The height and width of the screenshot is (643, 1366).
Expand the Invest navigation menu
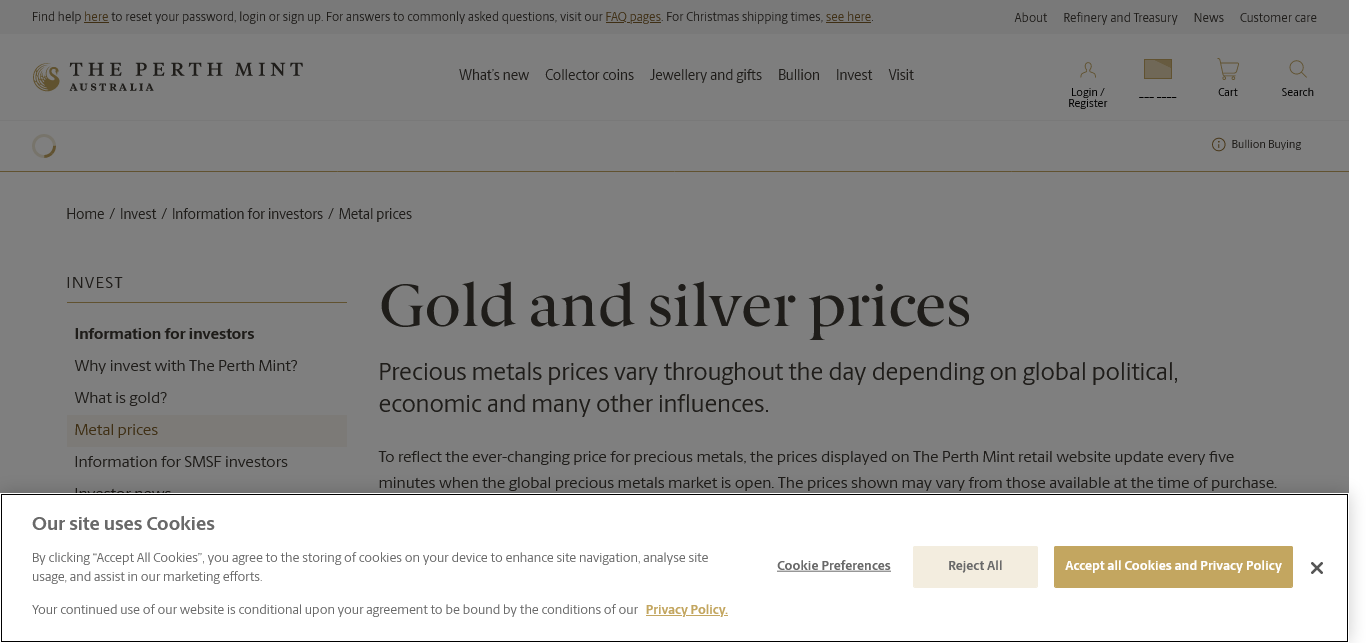(854, 75)
